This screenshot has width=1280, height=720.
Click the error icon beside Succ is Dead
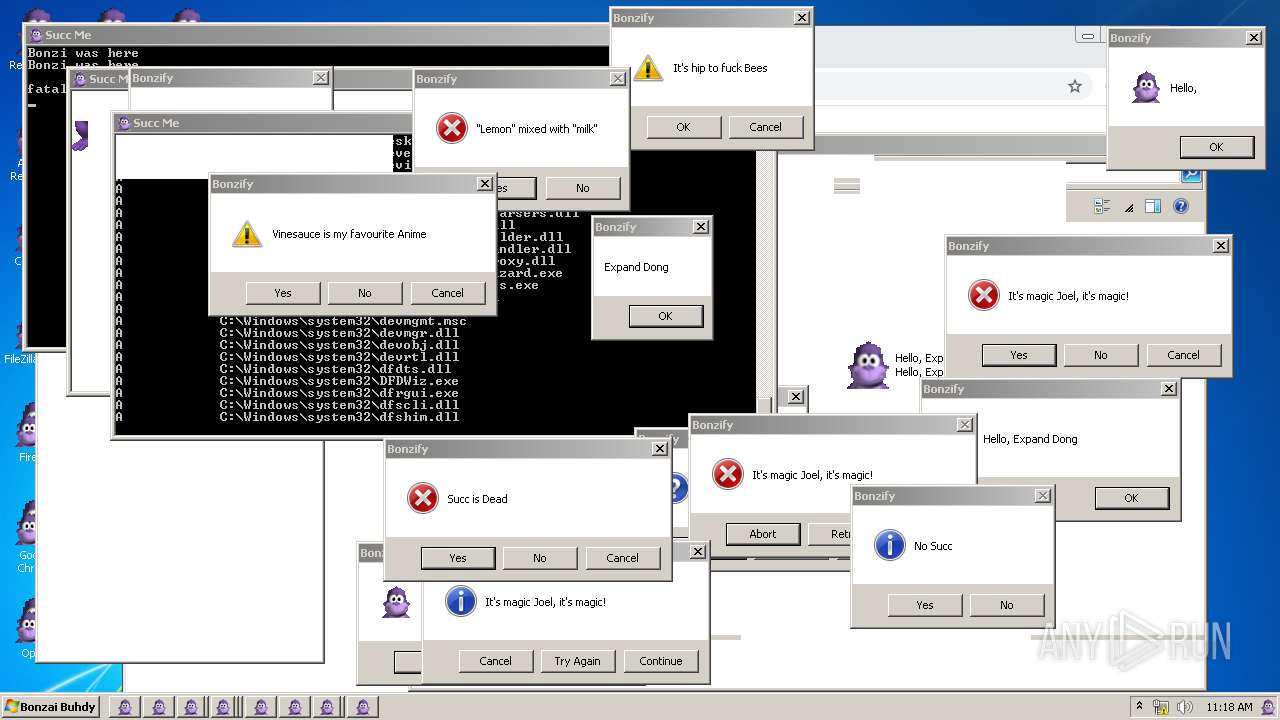(x=423, y=498)
